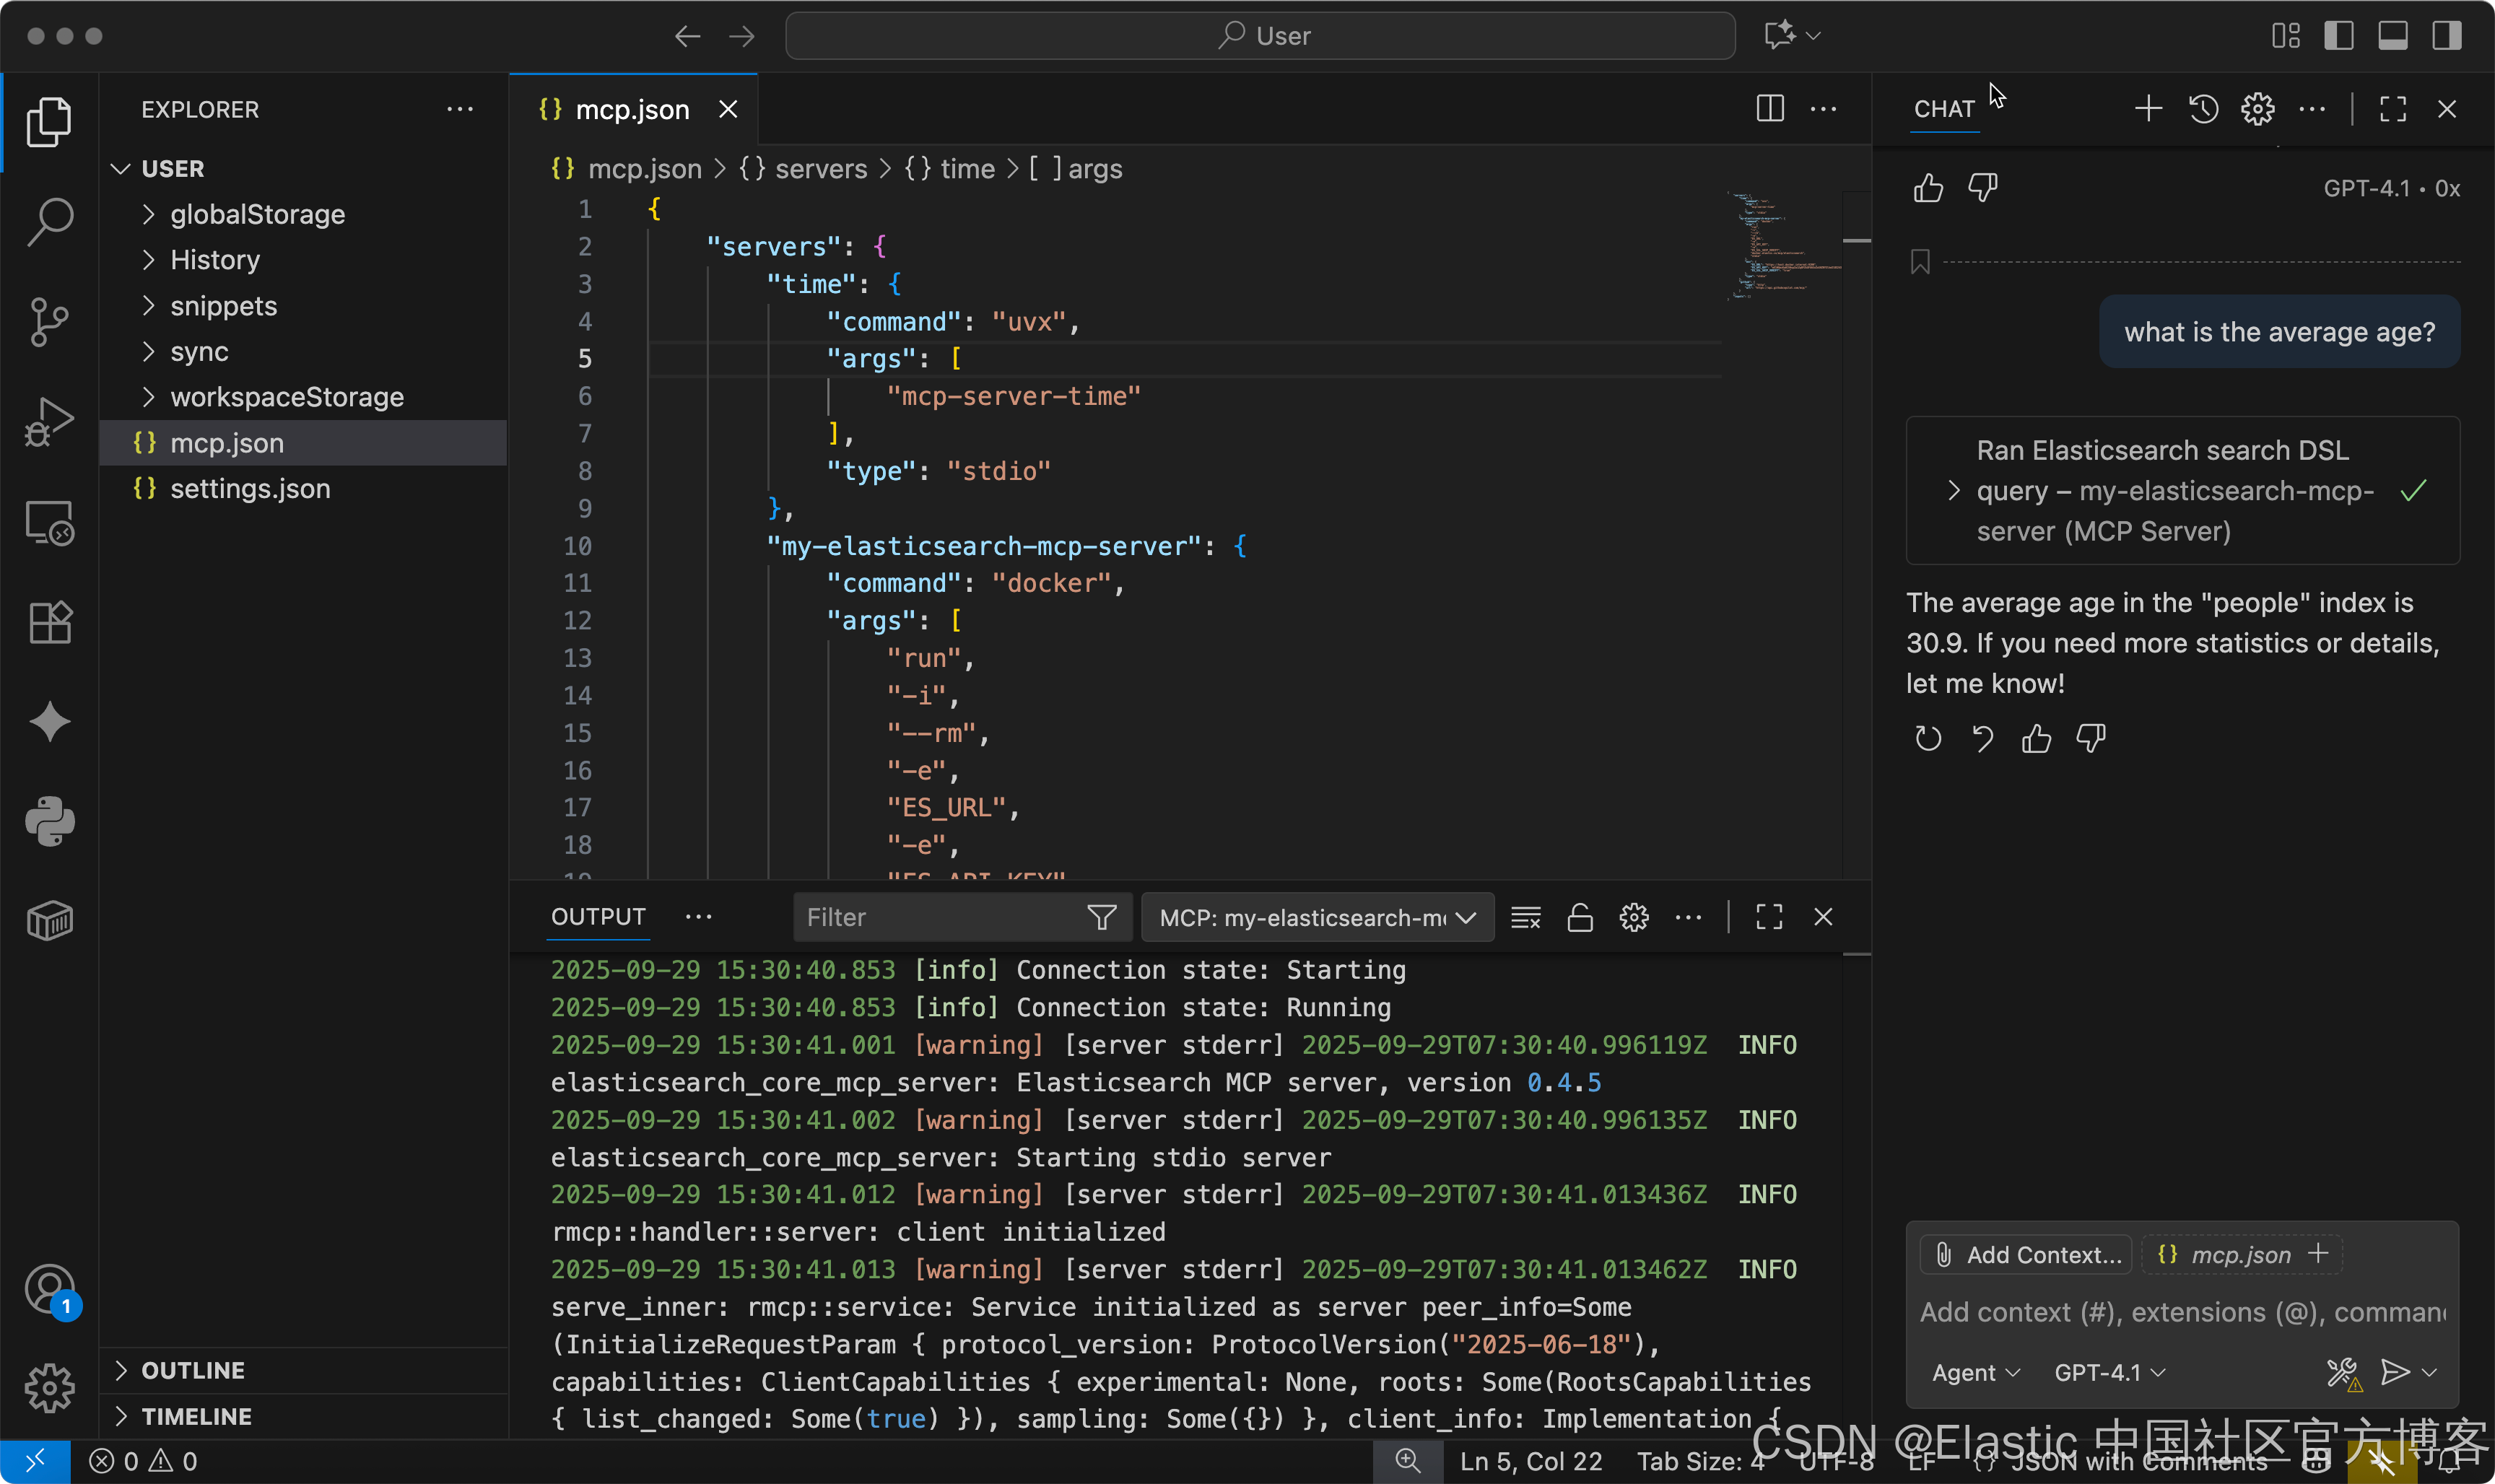Open output panel views overflow menu

[x=698, y=917]
